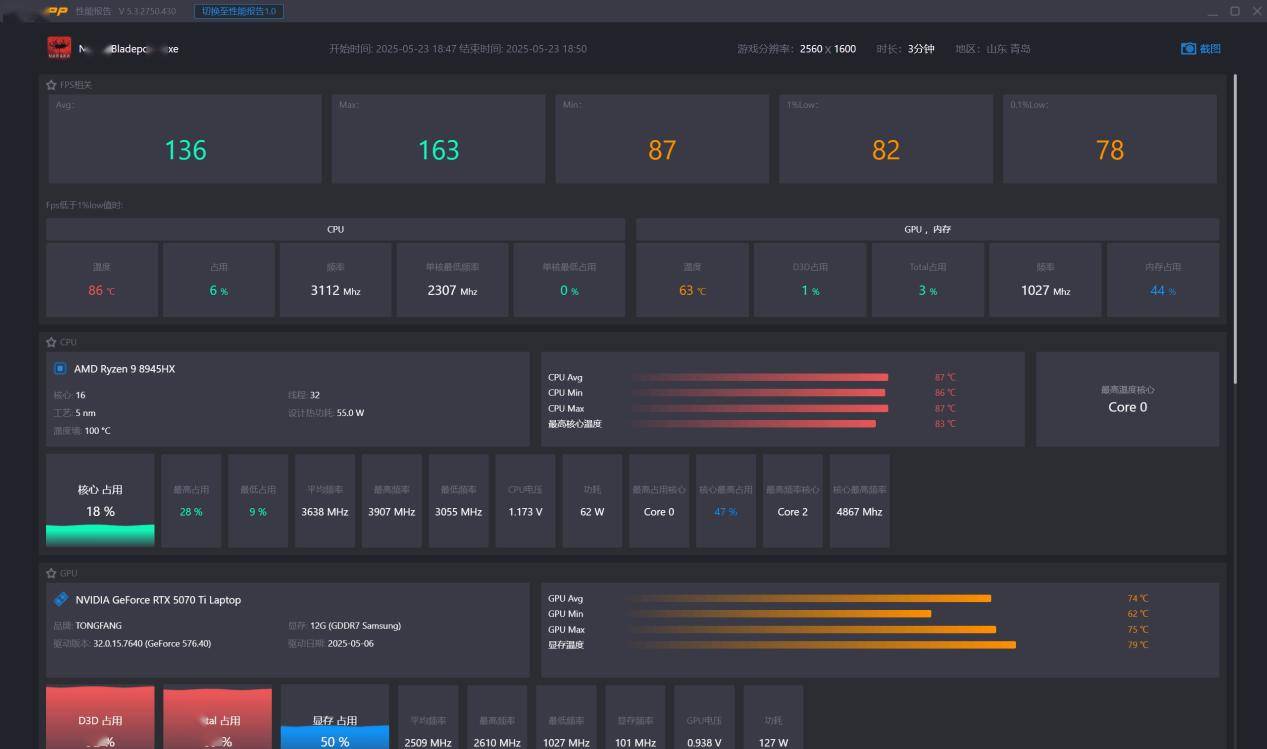Click 切换至性能报告1.0 button
The image size is (1267, 749).
click(238, 11)
